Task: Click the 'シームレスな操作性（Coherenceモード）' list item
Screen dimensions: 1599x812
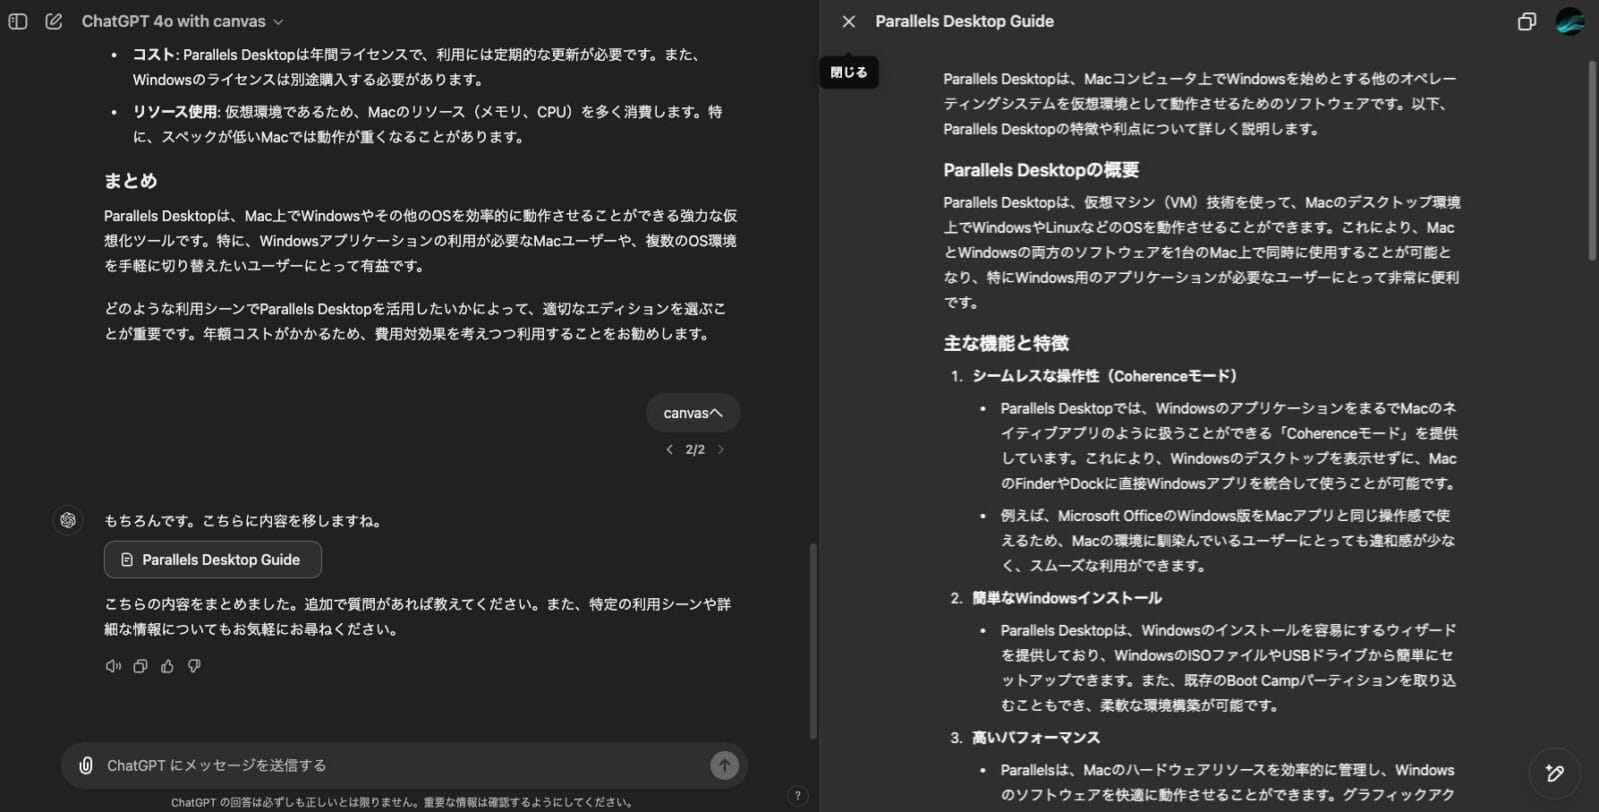Action: pos(1105,376)
